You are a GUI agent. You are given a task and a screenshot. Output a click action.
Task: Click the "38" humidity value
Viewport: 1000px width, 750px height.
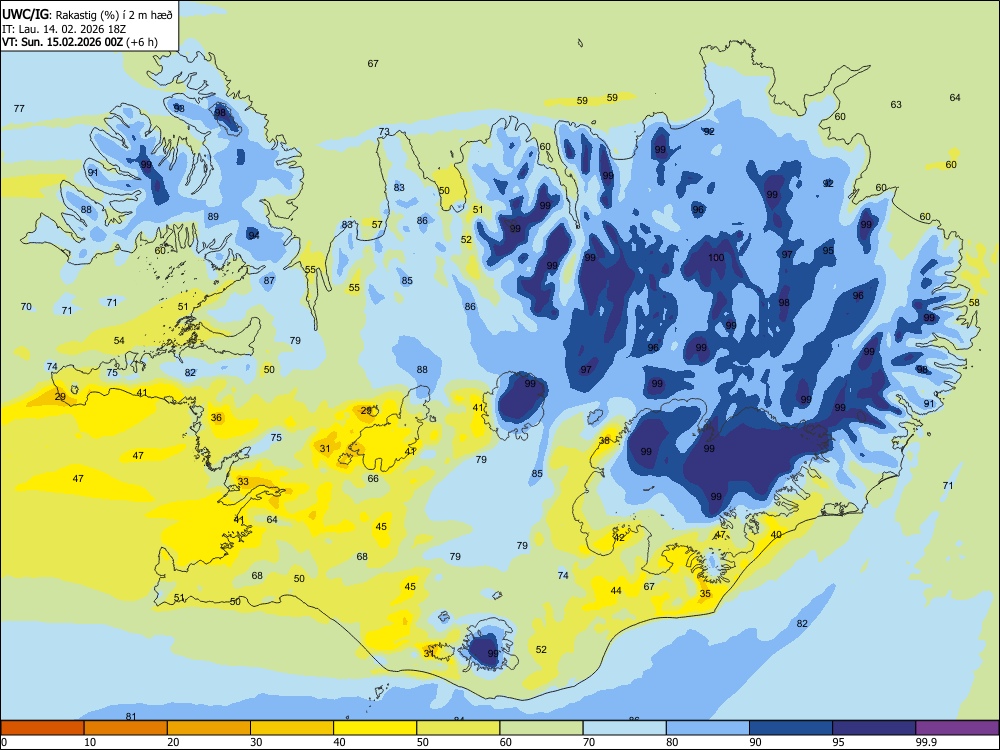(x=604, y=441)
